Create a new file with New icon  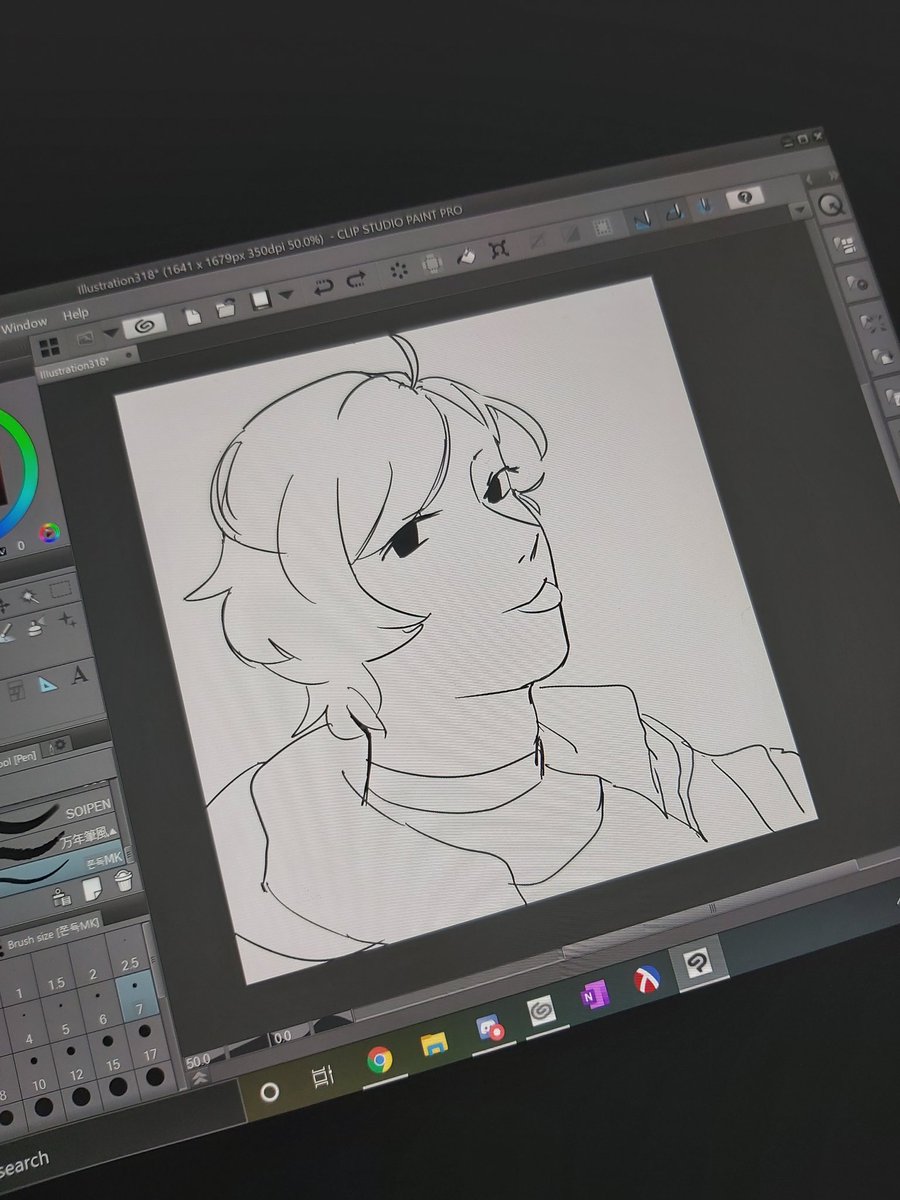click(193, 316)
